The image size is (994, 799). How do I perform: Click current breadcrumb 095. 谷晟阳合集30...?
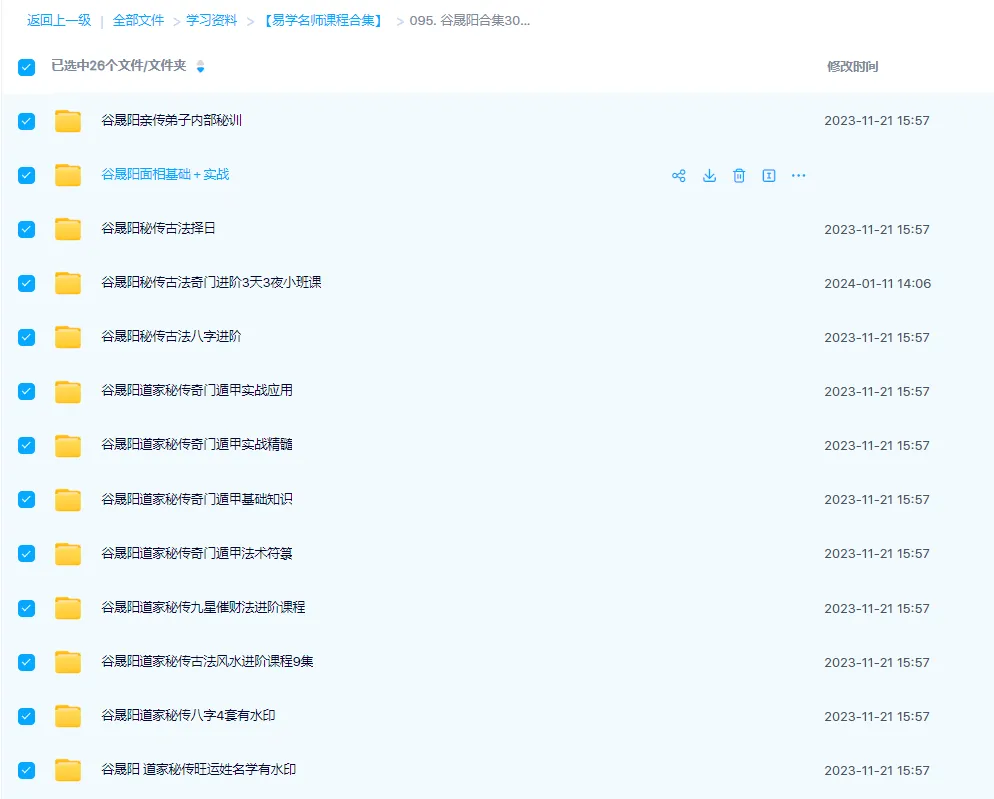click(470, 20)
